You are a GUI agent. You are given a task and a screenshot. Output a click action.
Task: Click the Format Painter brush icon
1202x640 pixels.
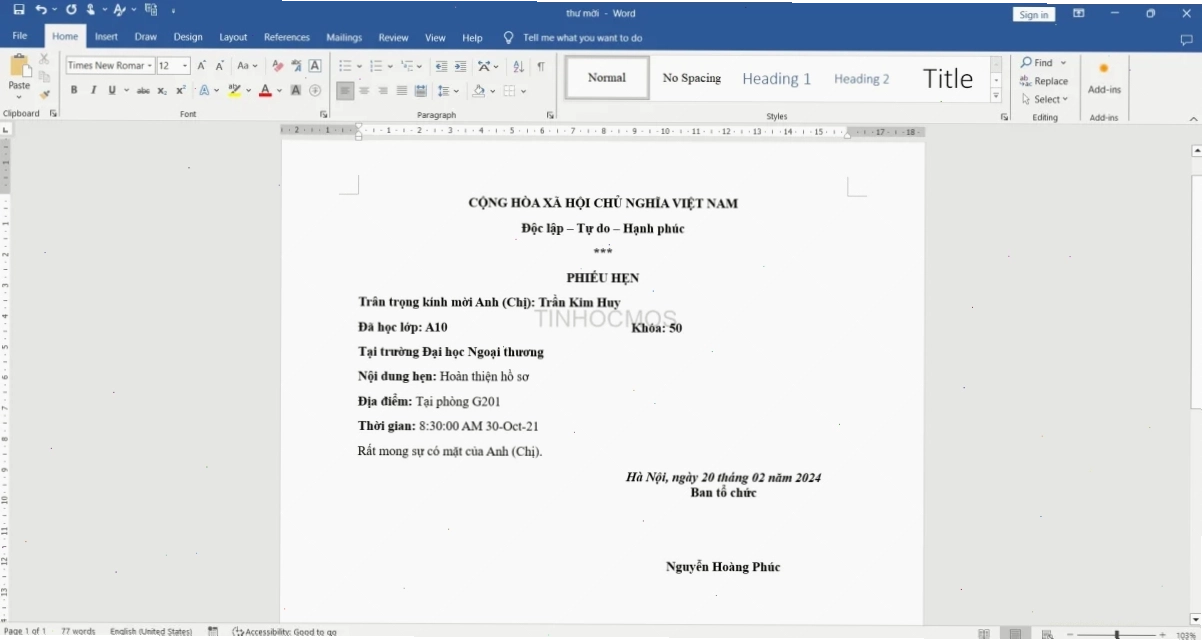pyautogui.click(x=44, y=94)
